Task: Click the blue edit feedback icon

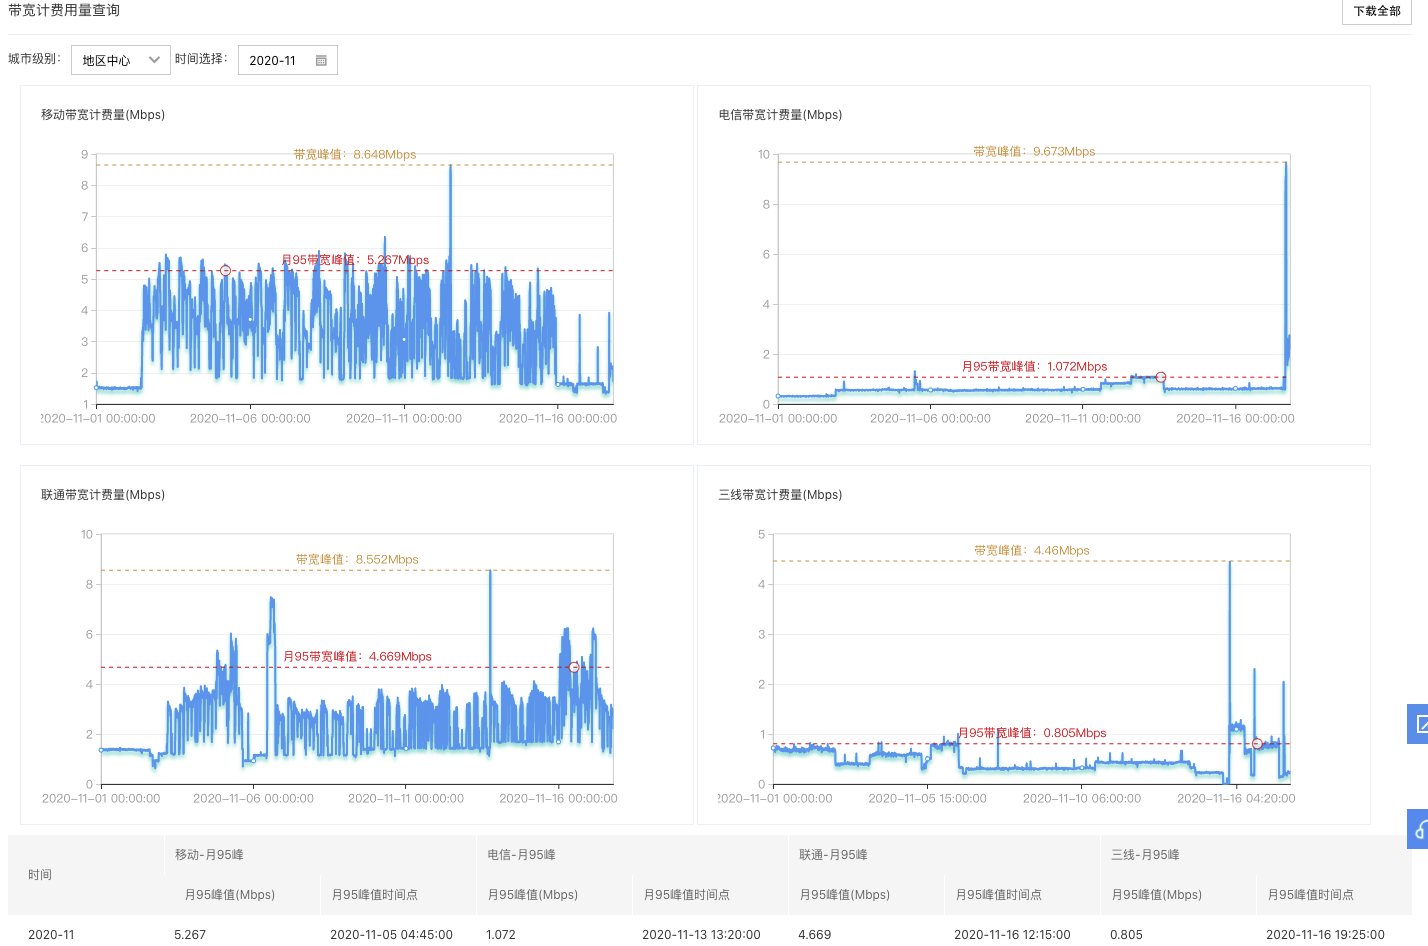Action: pos(1418,724)
